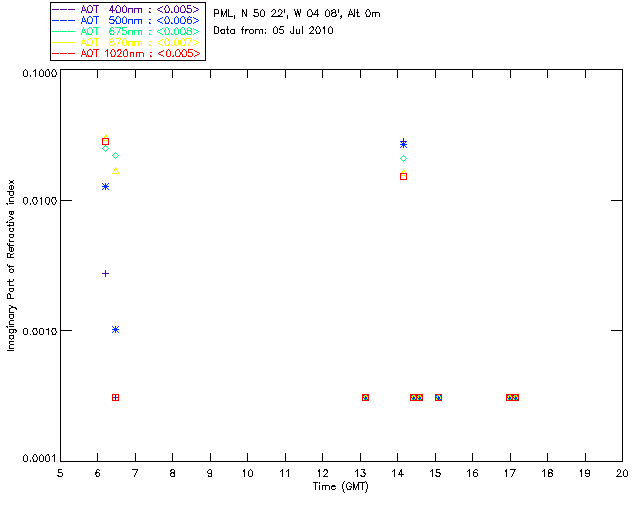Click the x-axis tick label 15
Image resolution: width=640 pixels, height=512 pixels.
coord(435,473)
